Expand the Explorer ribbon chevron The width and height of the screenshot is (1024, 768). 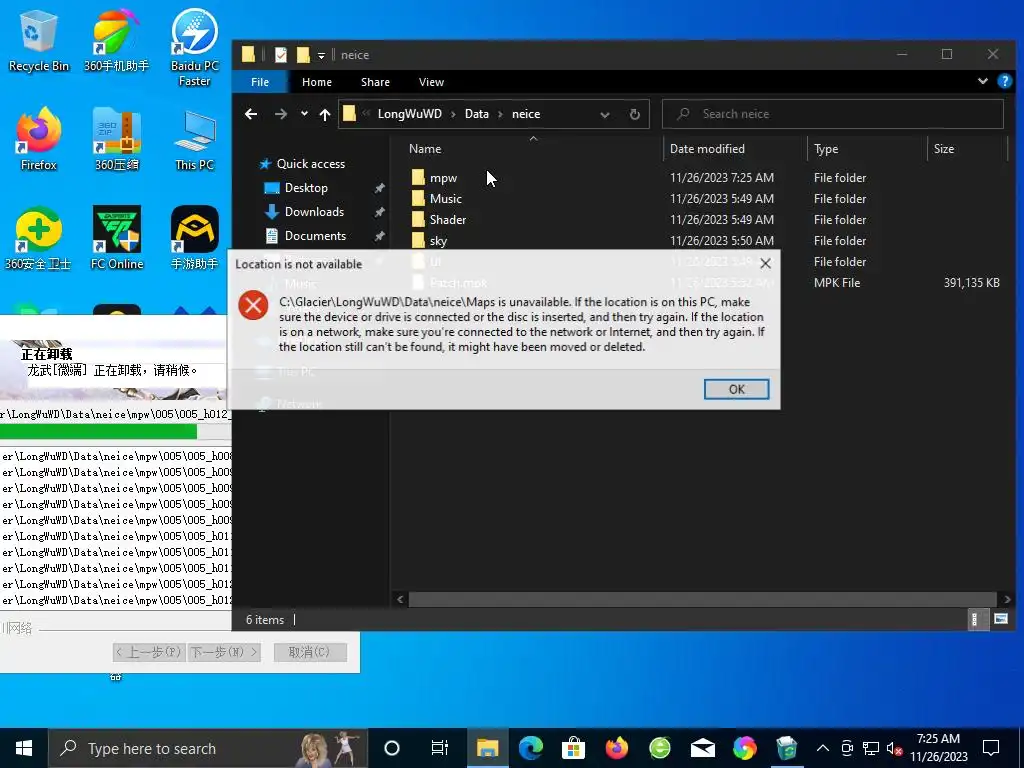tap(982, 82)
